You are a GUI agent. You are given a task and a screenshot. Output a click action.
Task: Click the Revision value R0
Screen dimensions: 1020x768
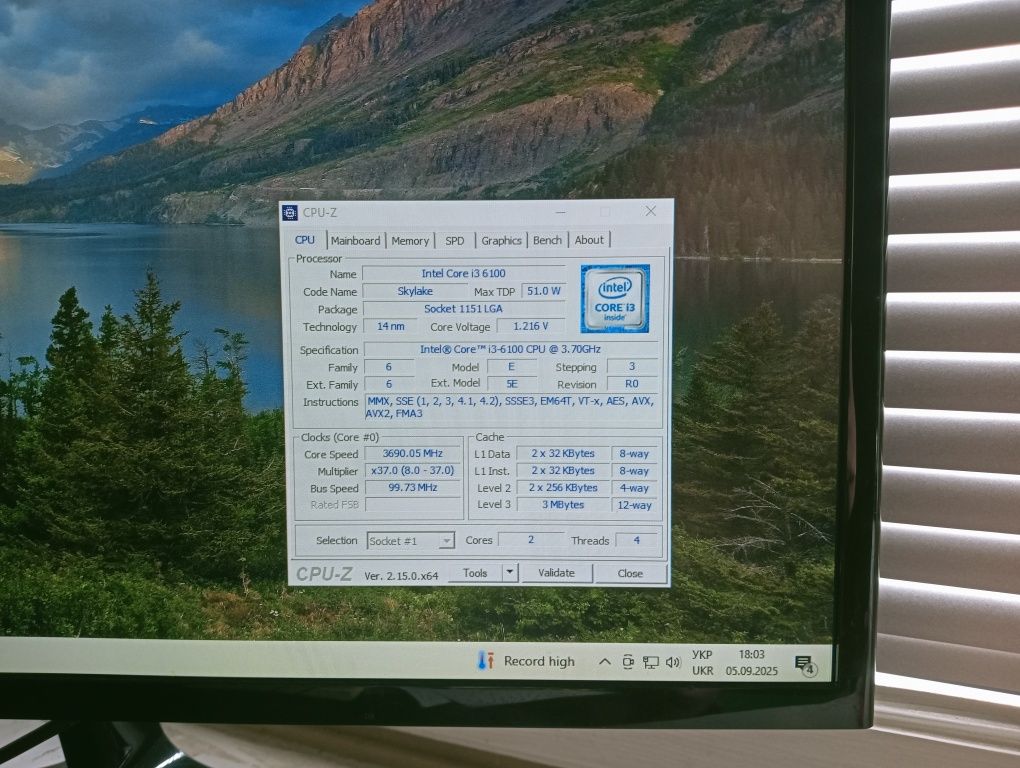(x=632, y=384)
